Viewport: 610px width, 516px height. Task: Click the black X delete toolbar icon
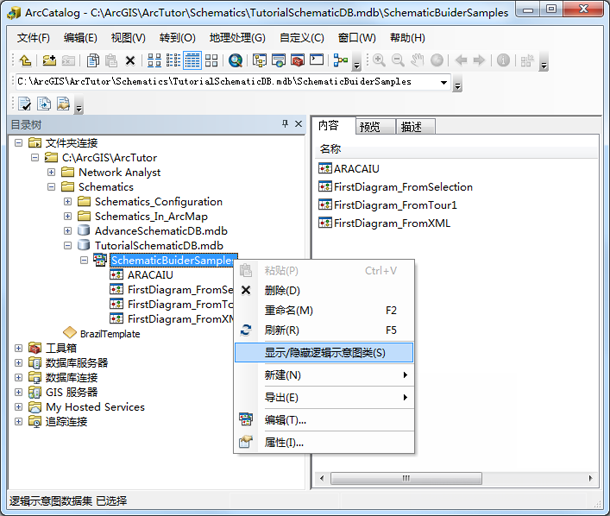pyautogui.click(x=130, y=60)
